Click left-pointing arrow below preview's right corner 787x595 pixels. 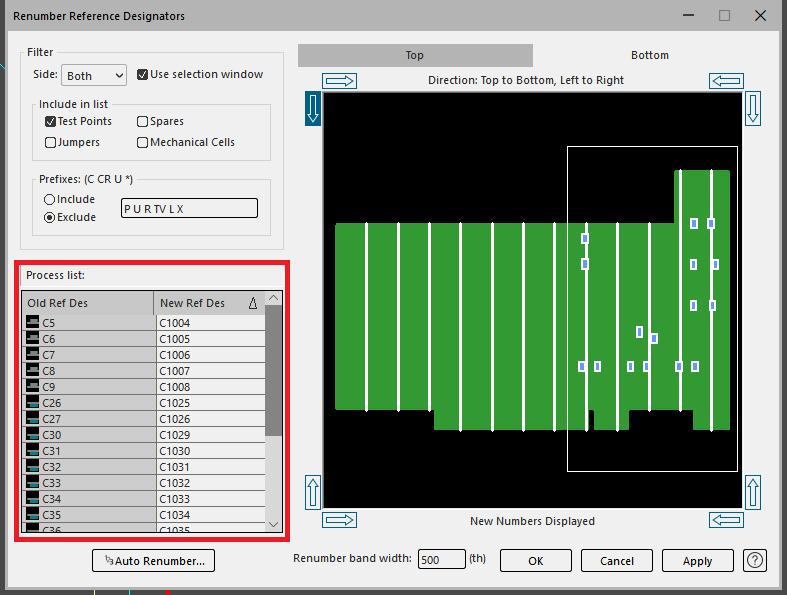coord(725,520)
